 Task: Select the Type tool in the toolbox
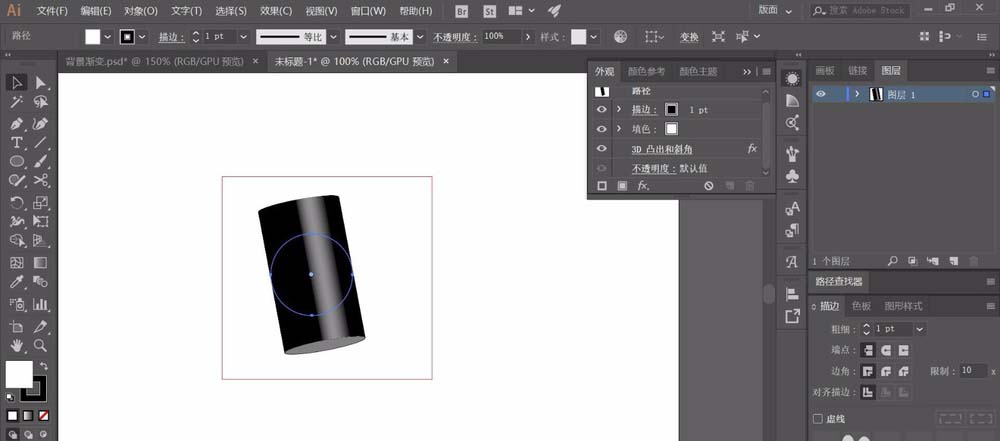[17, 143]
